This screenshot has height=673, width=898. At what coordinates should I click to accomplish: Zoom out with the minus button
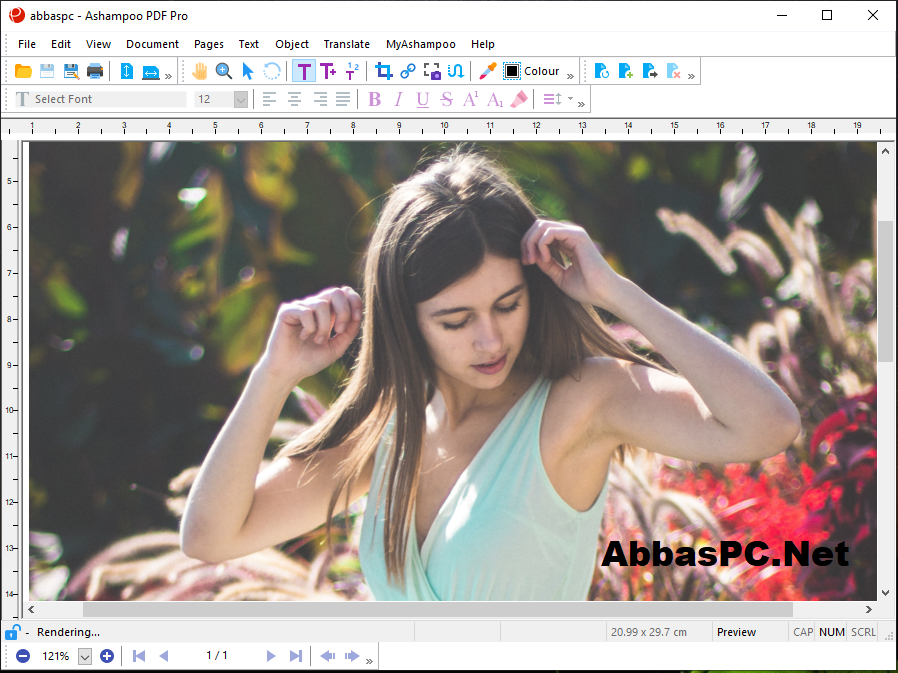point(23,656)
